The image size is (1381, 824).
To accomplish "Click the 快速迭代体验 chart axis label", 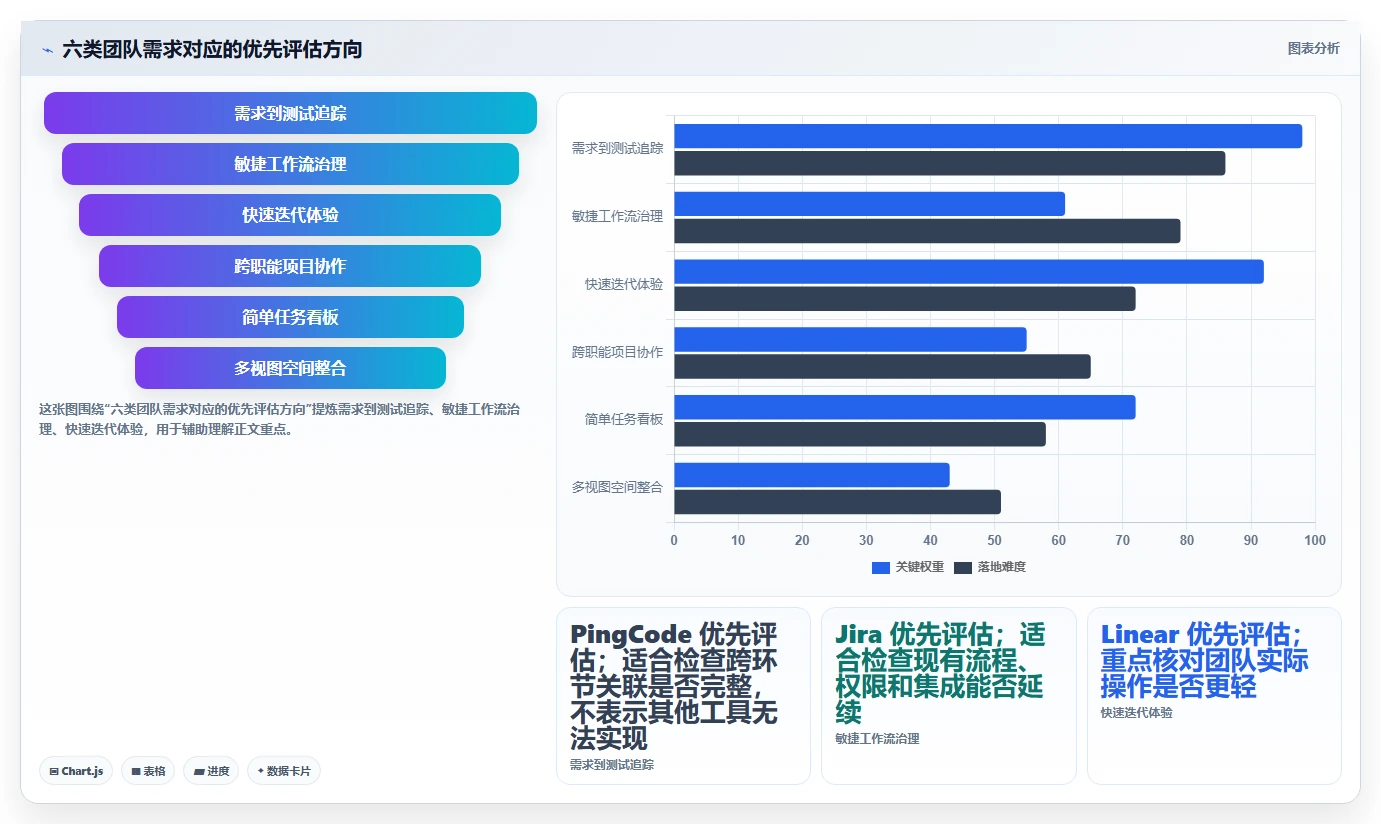I will [x=624, y=284].
